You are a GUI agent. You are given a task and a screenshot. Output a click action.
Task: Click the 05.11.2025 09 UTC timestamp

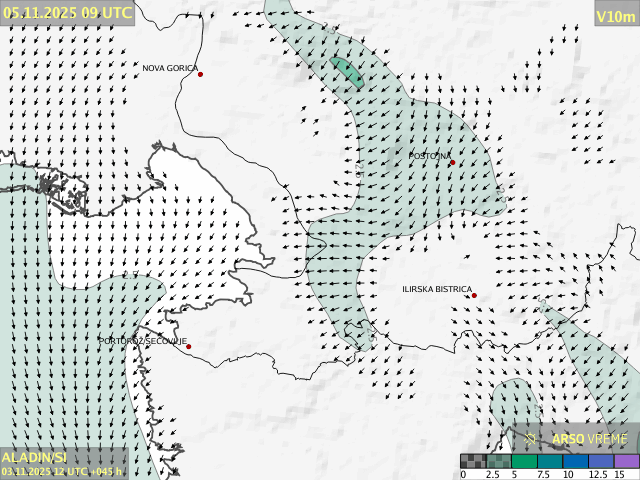point(66,12)
